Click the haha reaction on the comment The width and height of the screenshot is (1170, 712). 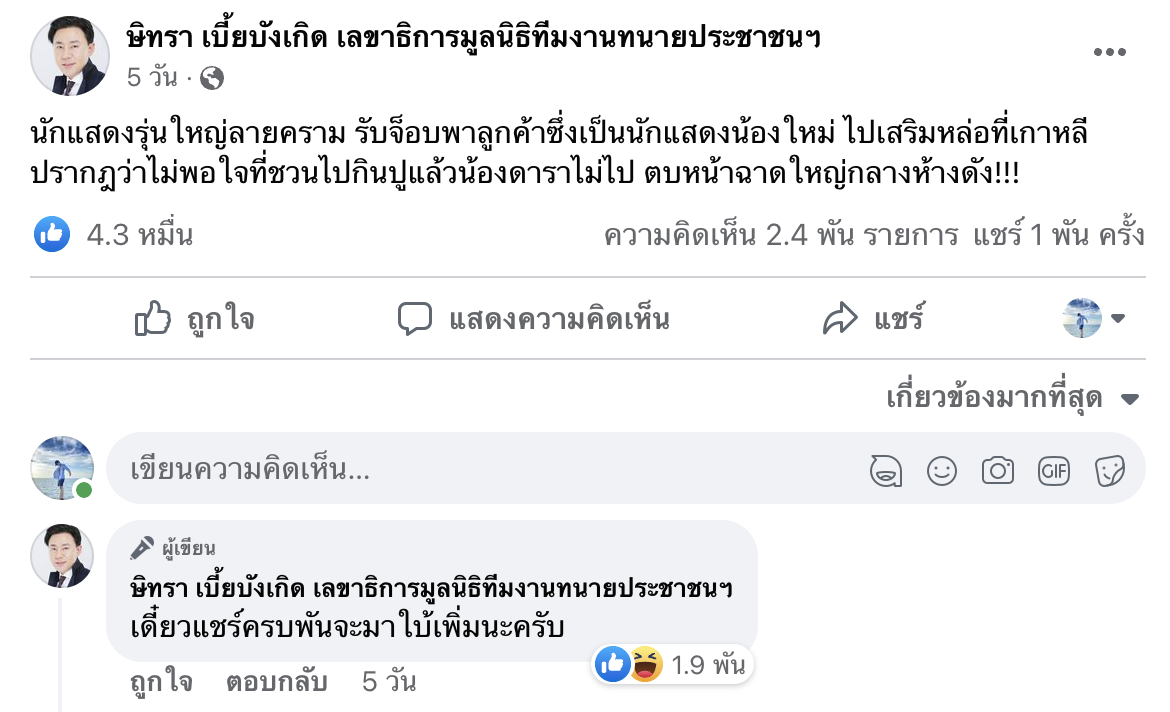646,664
